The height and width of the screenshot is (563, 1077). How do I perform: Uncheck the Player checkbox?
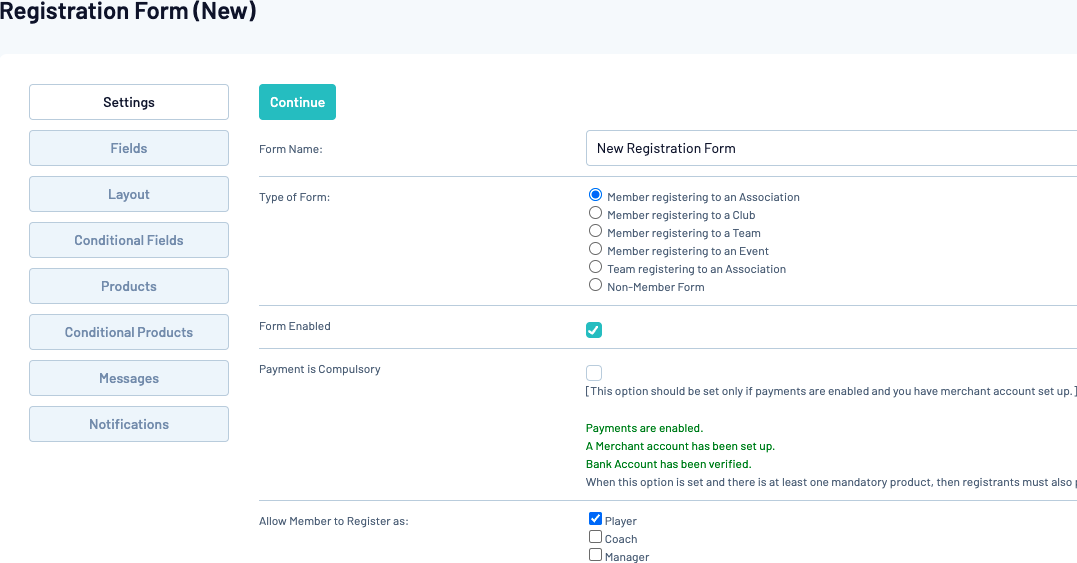[595, 519]
